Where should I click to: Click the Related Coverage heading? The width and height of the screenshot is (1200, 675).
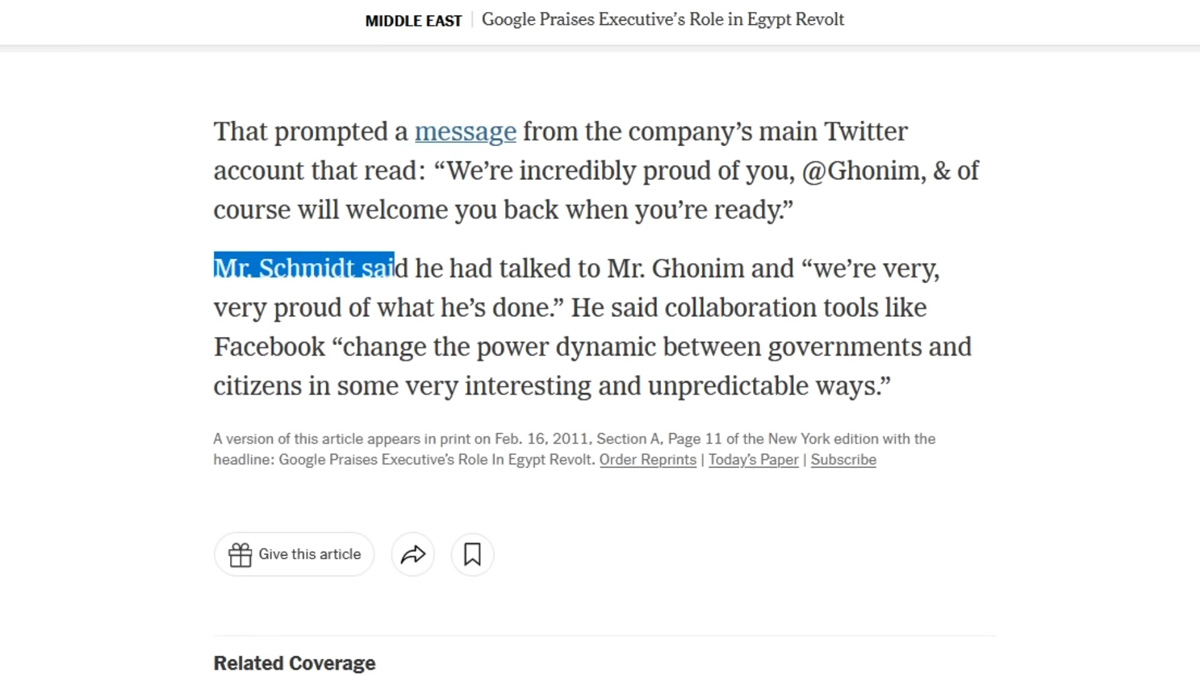(294, 663)
